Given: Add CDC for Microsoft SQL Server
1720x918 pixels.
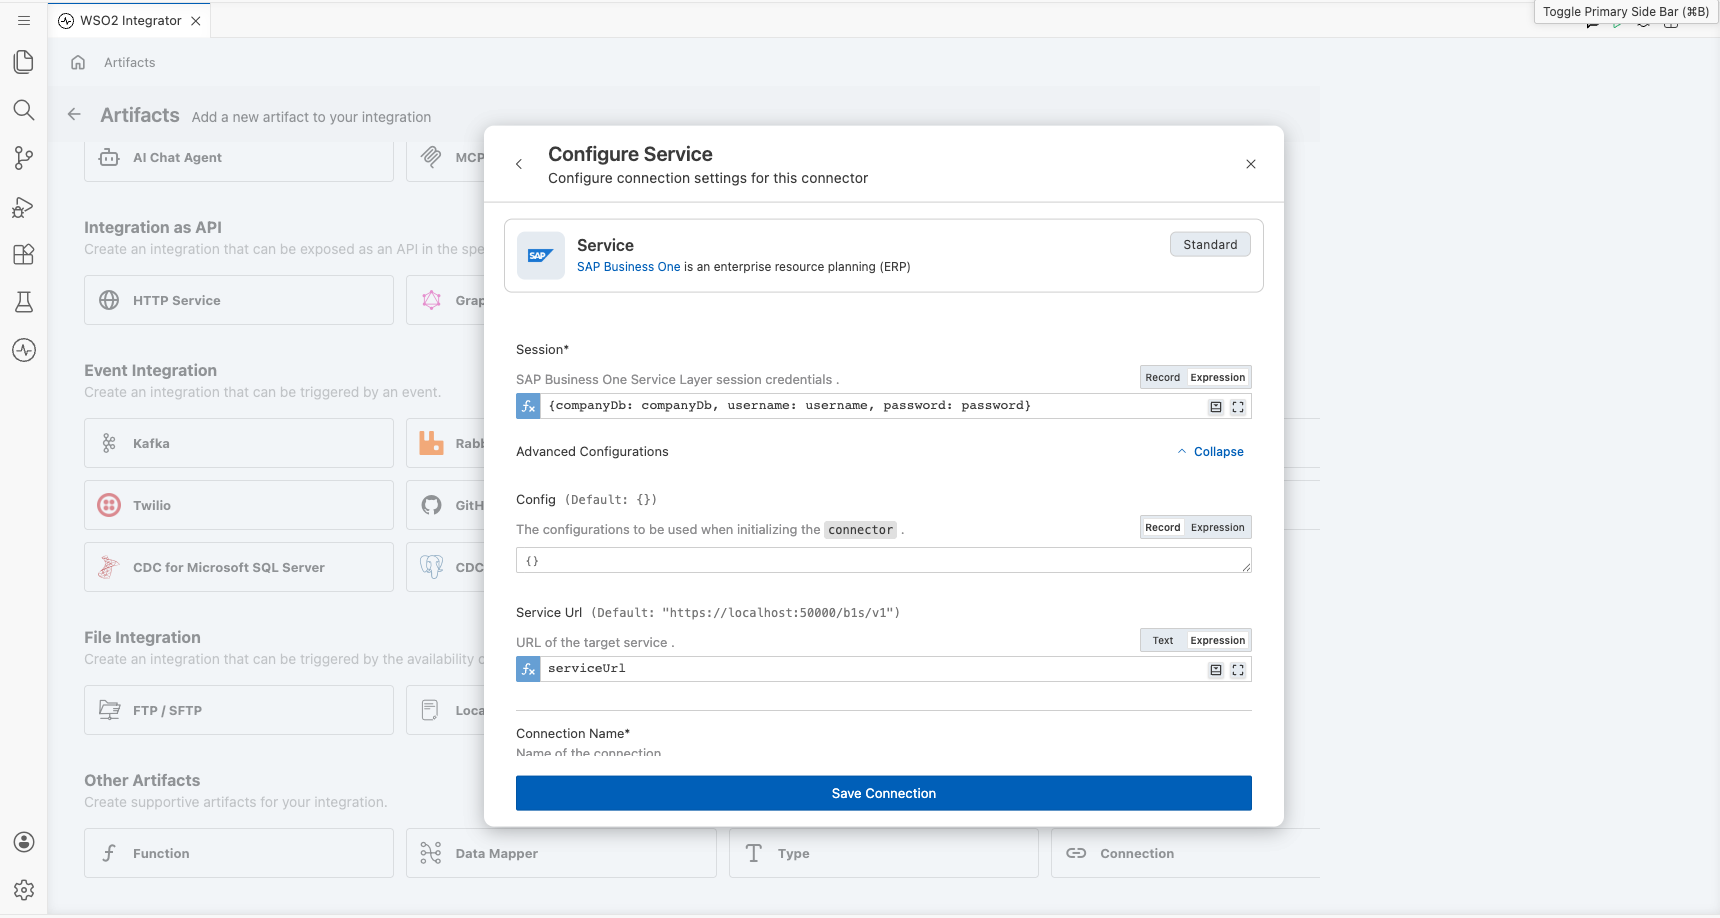Looking at the screenshot, I should point(239,567).
